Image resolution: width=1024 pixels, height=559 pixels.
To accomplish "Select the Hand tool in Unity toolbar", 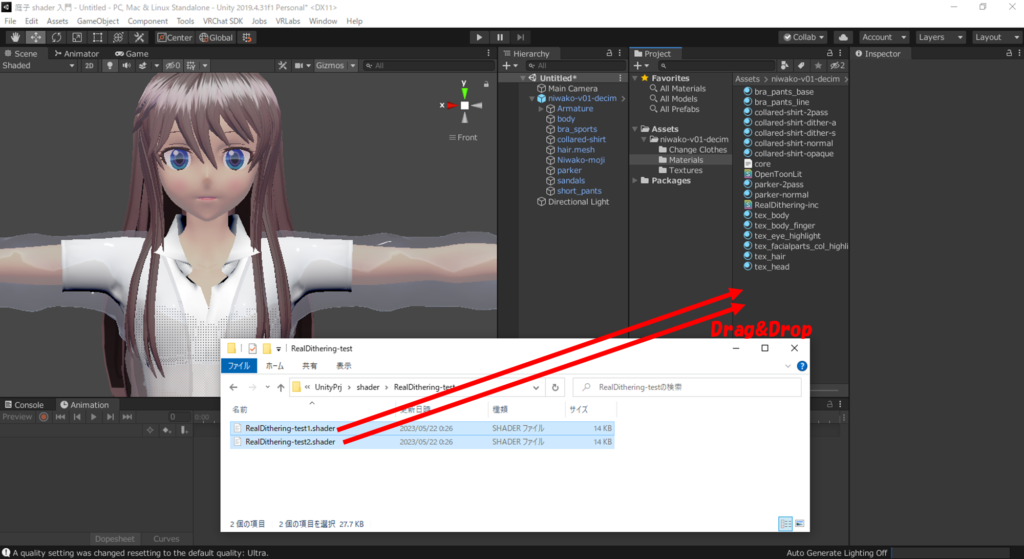I will 14,37.
